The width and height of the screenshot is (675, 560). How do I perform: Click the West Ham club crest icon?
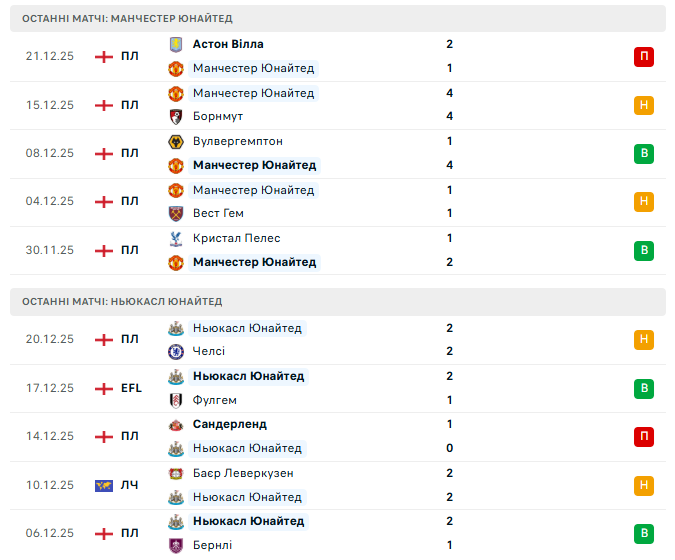pos(176,214)
